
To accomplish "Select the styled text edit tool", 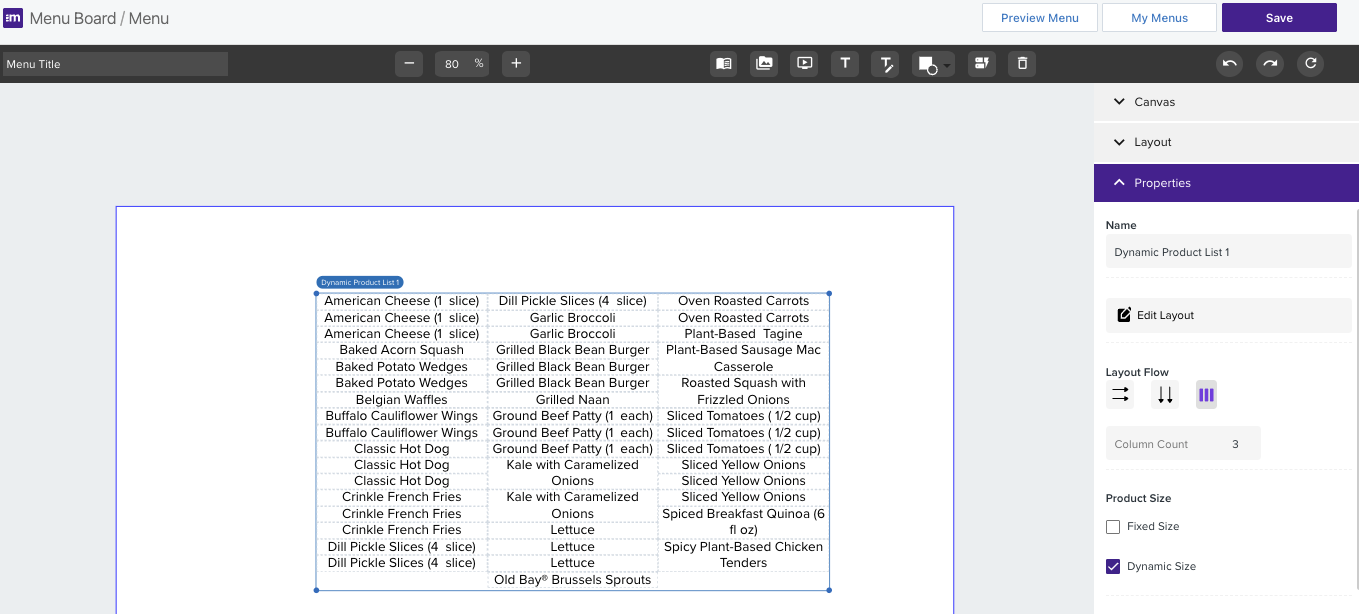I will (x=885, y=64).
